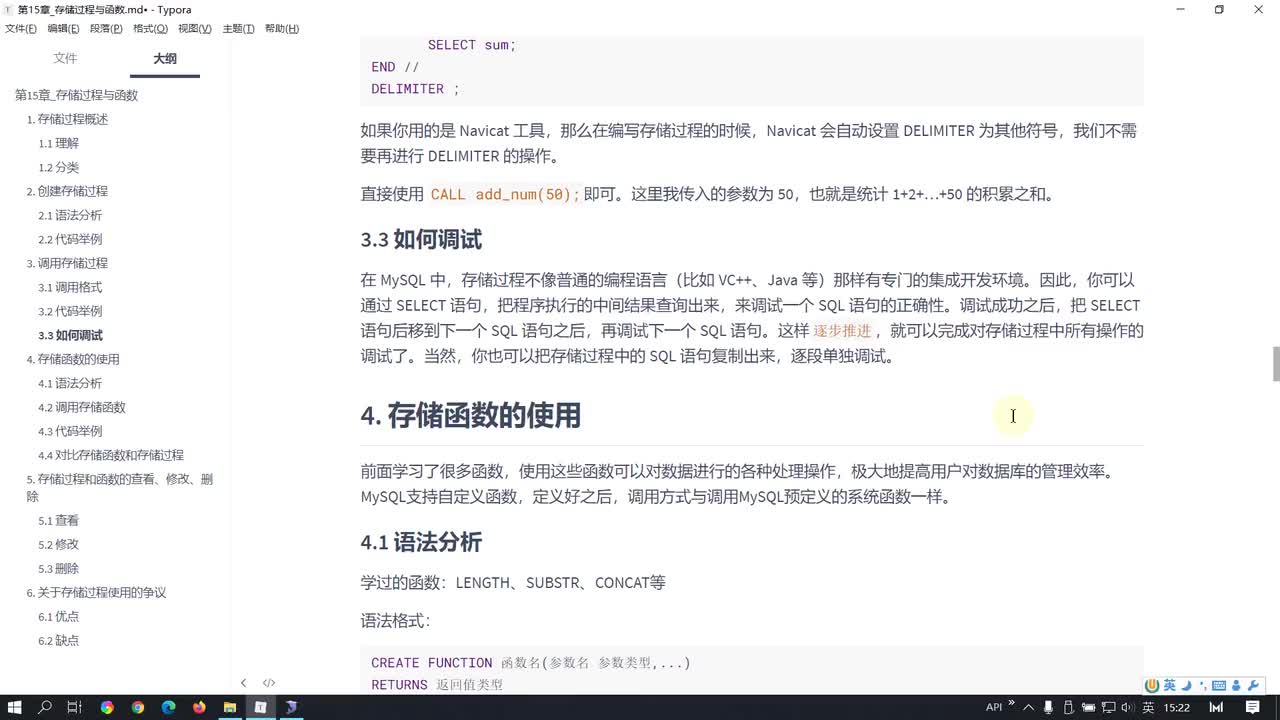Jump to outline item 2.2 代码举例

pos(70,239)
